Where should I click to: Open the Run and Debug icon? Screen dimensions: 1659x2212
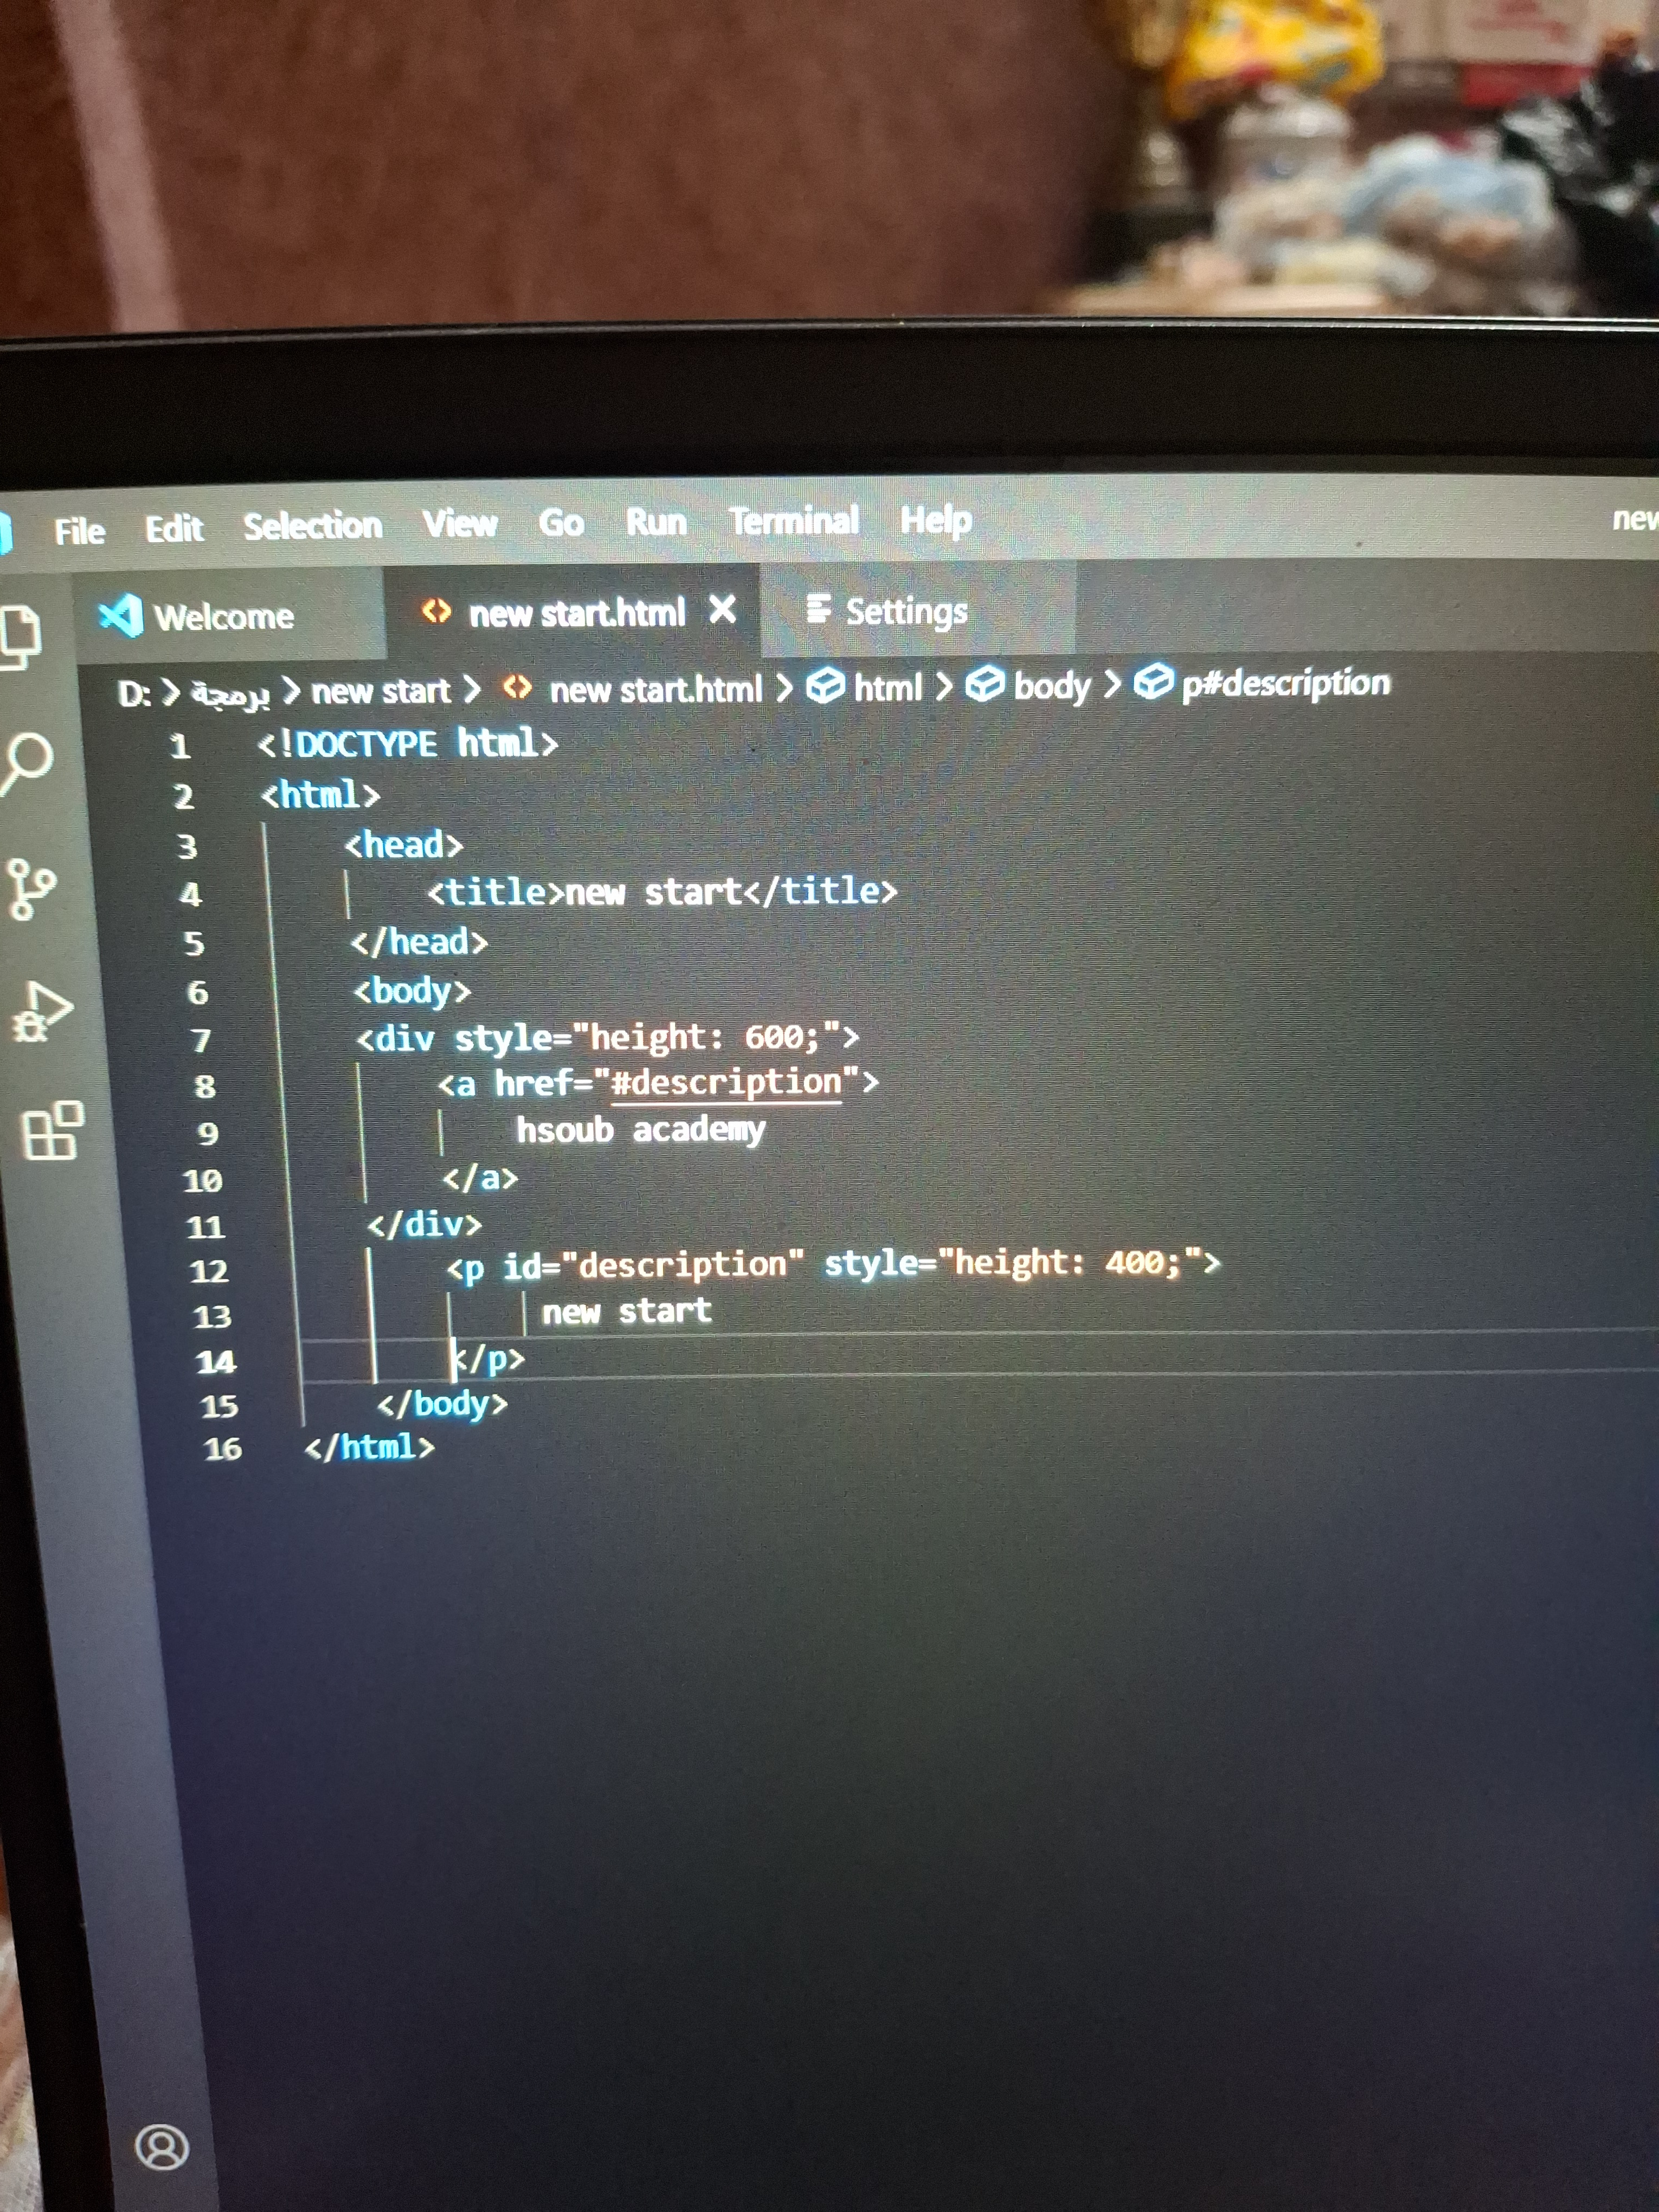[x=42, y=1012]
